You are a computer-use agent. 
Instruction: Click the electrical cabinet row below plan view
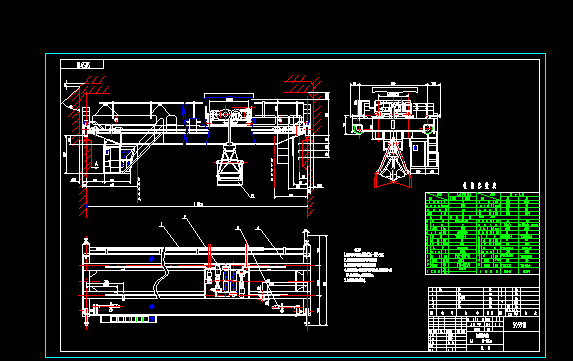pyautogui.click(x=129, y=319)
